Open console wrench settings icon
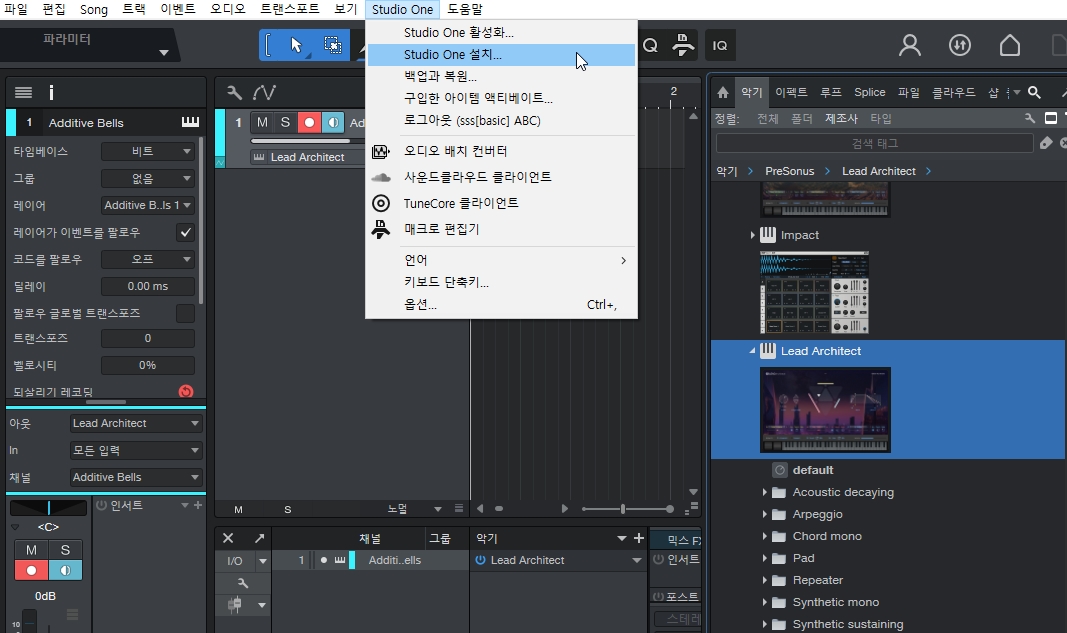Viewport: 1067px width, 633px height. [x=243, y=583]
